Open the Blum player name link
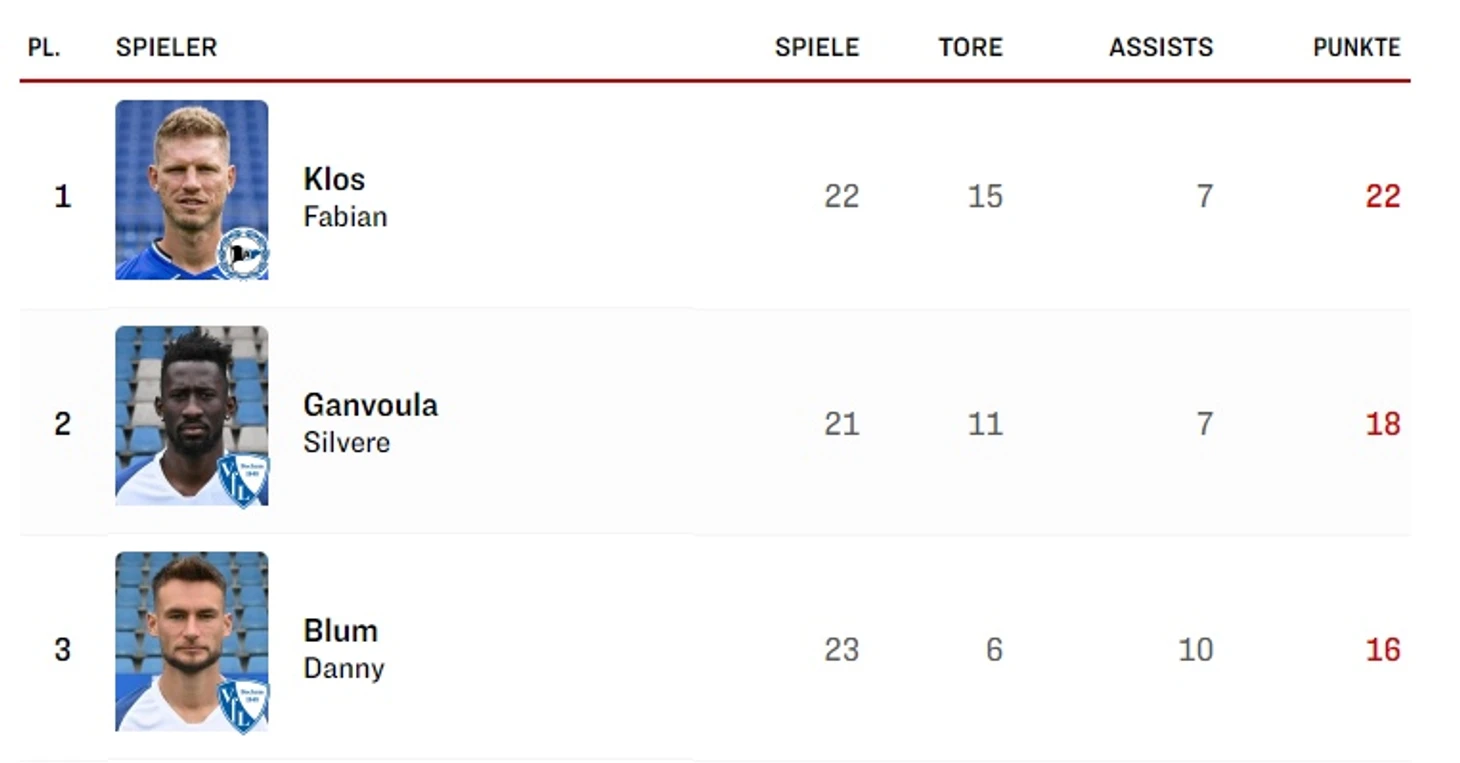The height and width of the screenshot is (763, 1460). [x=340, y=631]
